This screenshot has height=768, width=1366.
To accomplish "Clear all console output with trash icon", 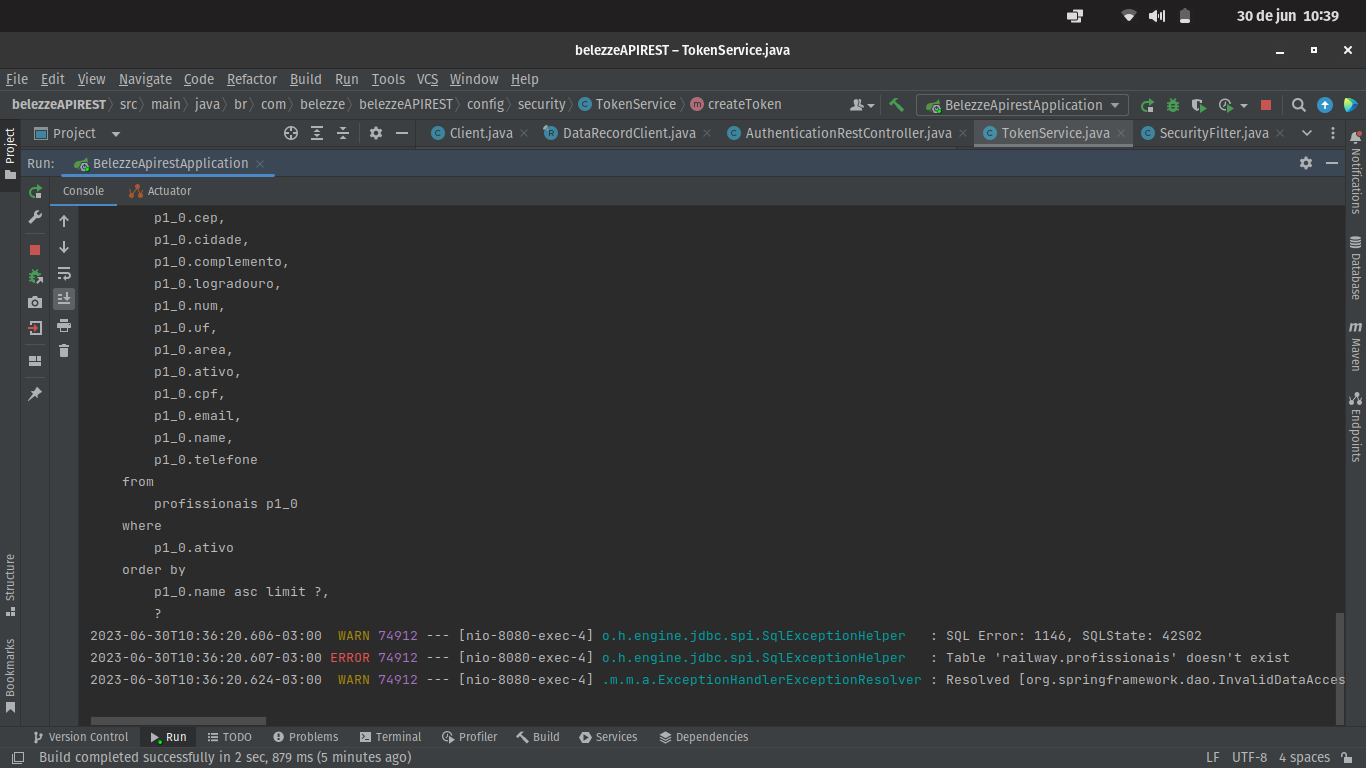I will [x=64, y=351].
